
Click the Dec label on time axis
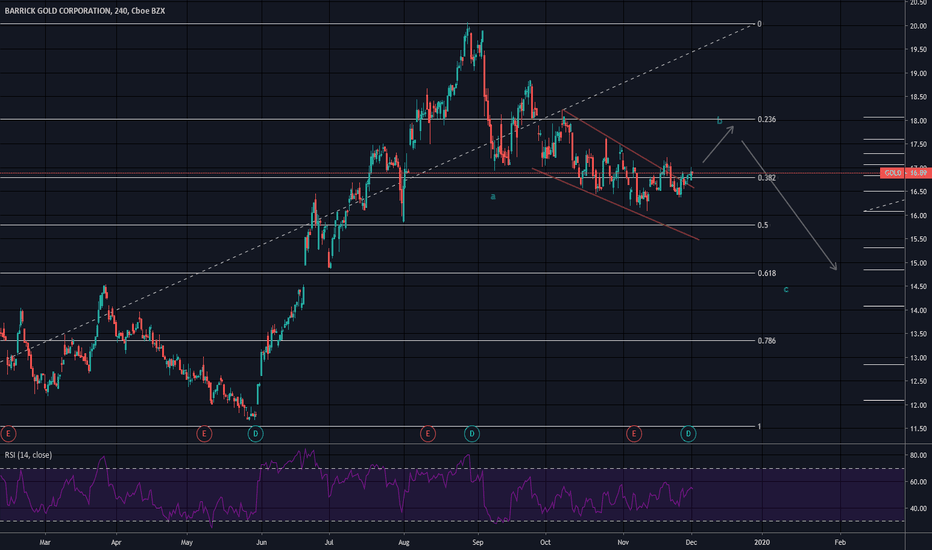pos(691,542)
